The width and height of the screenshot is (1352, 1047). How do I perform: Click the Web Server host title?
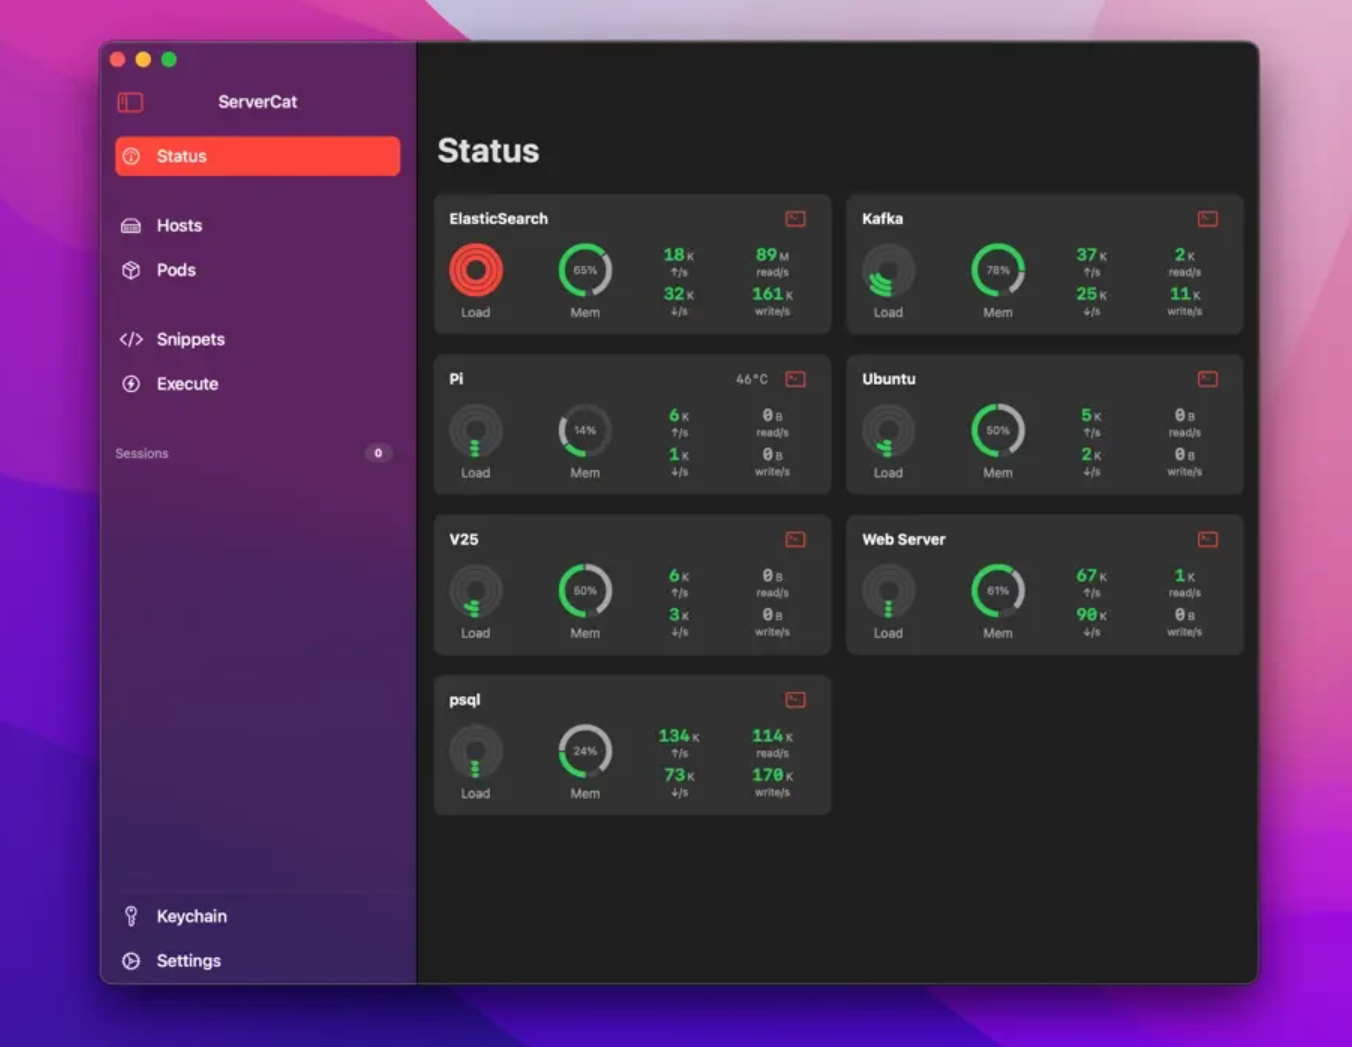coord(904,540)
